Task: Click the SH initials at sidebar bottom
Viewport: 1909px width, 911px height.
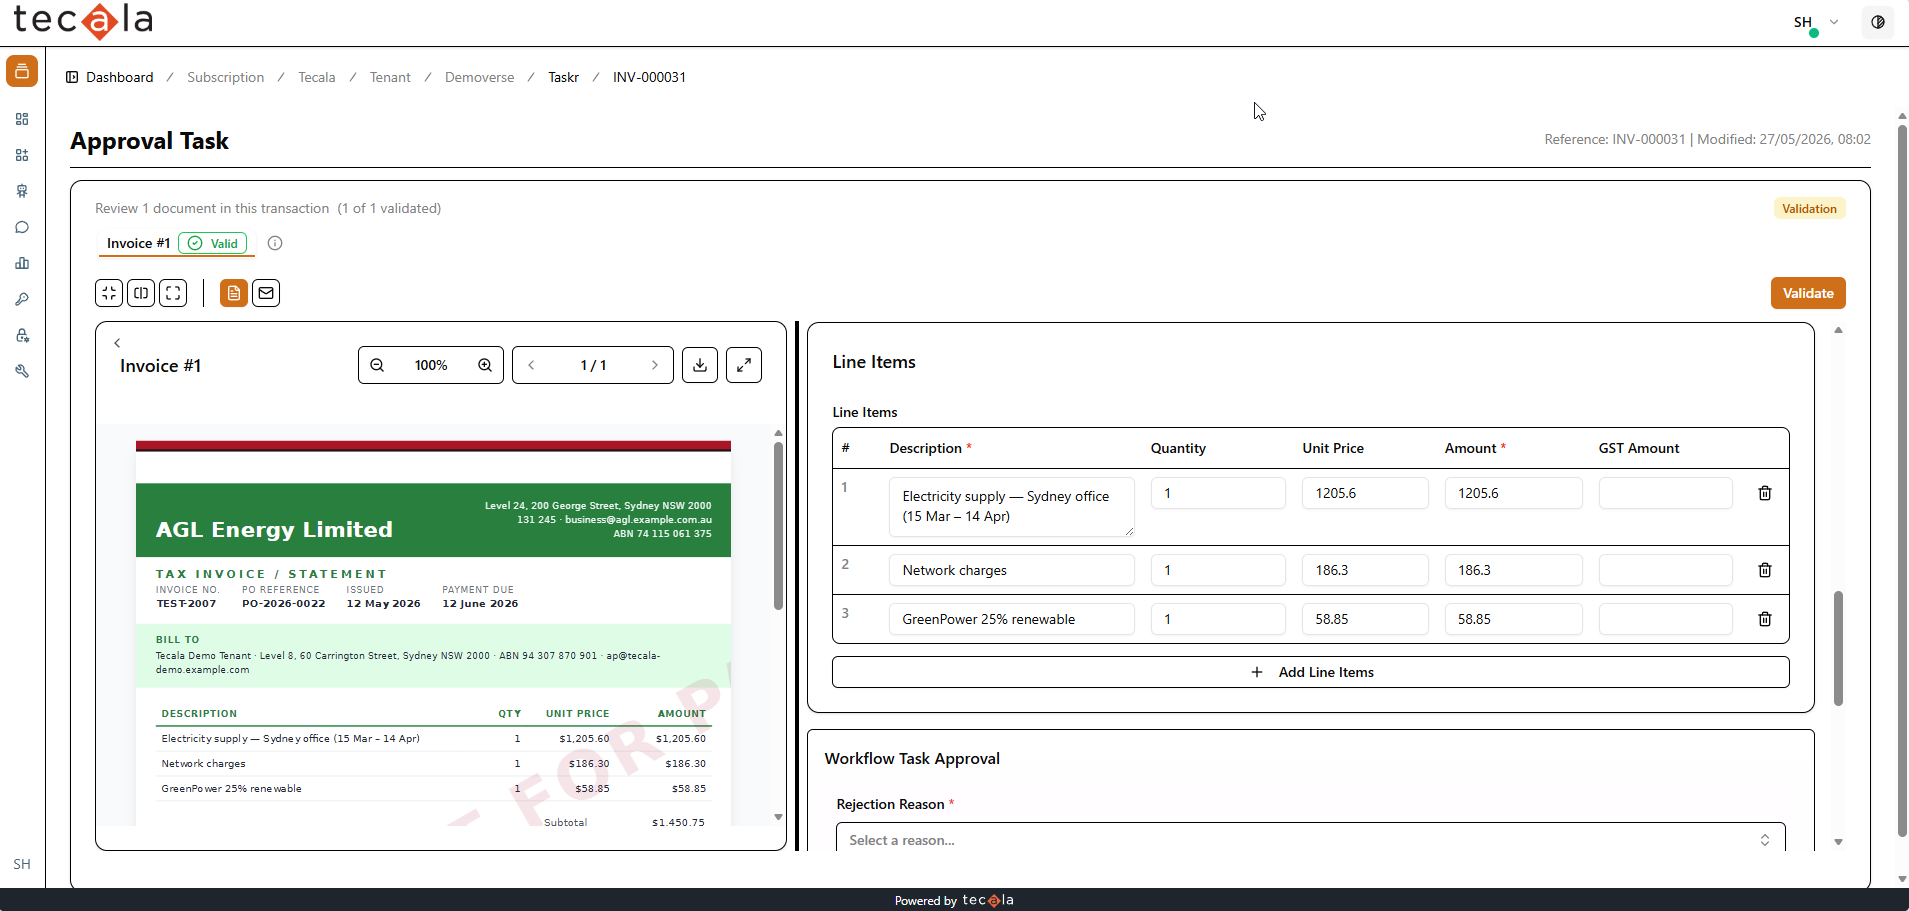Action: [x=22, y=864]
